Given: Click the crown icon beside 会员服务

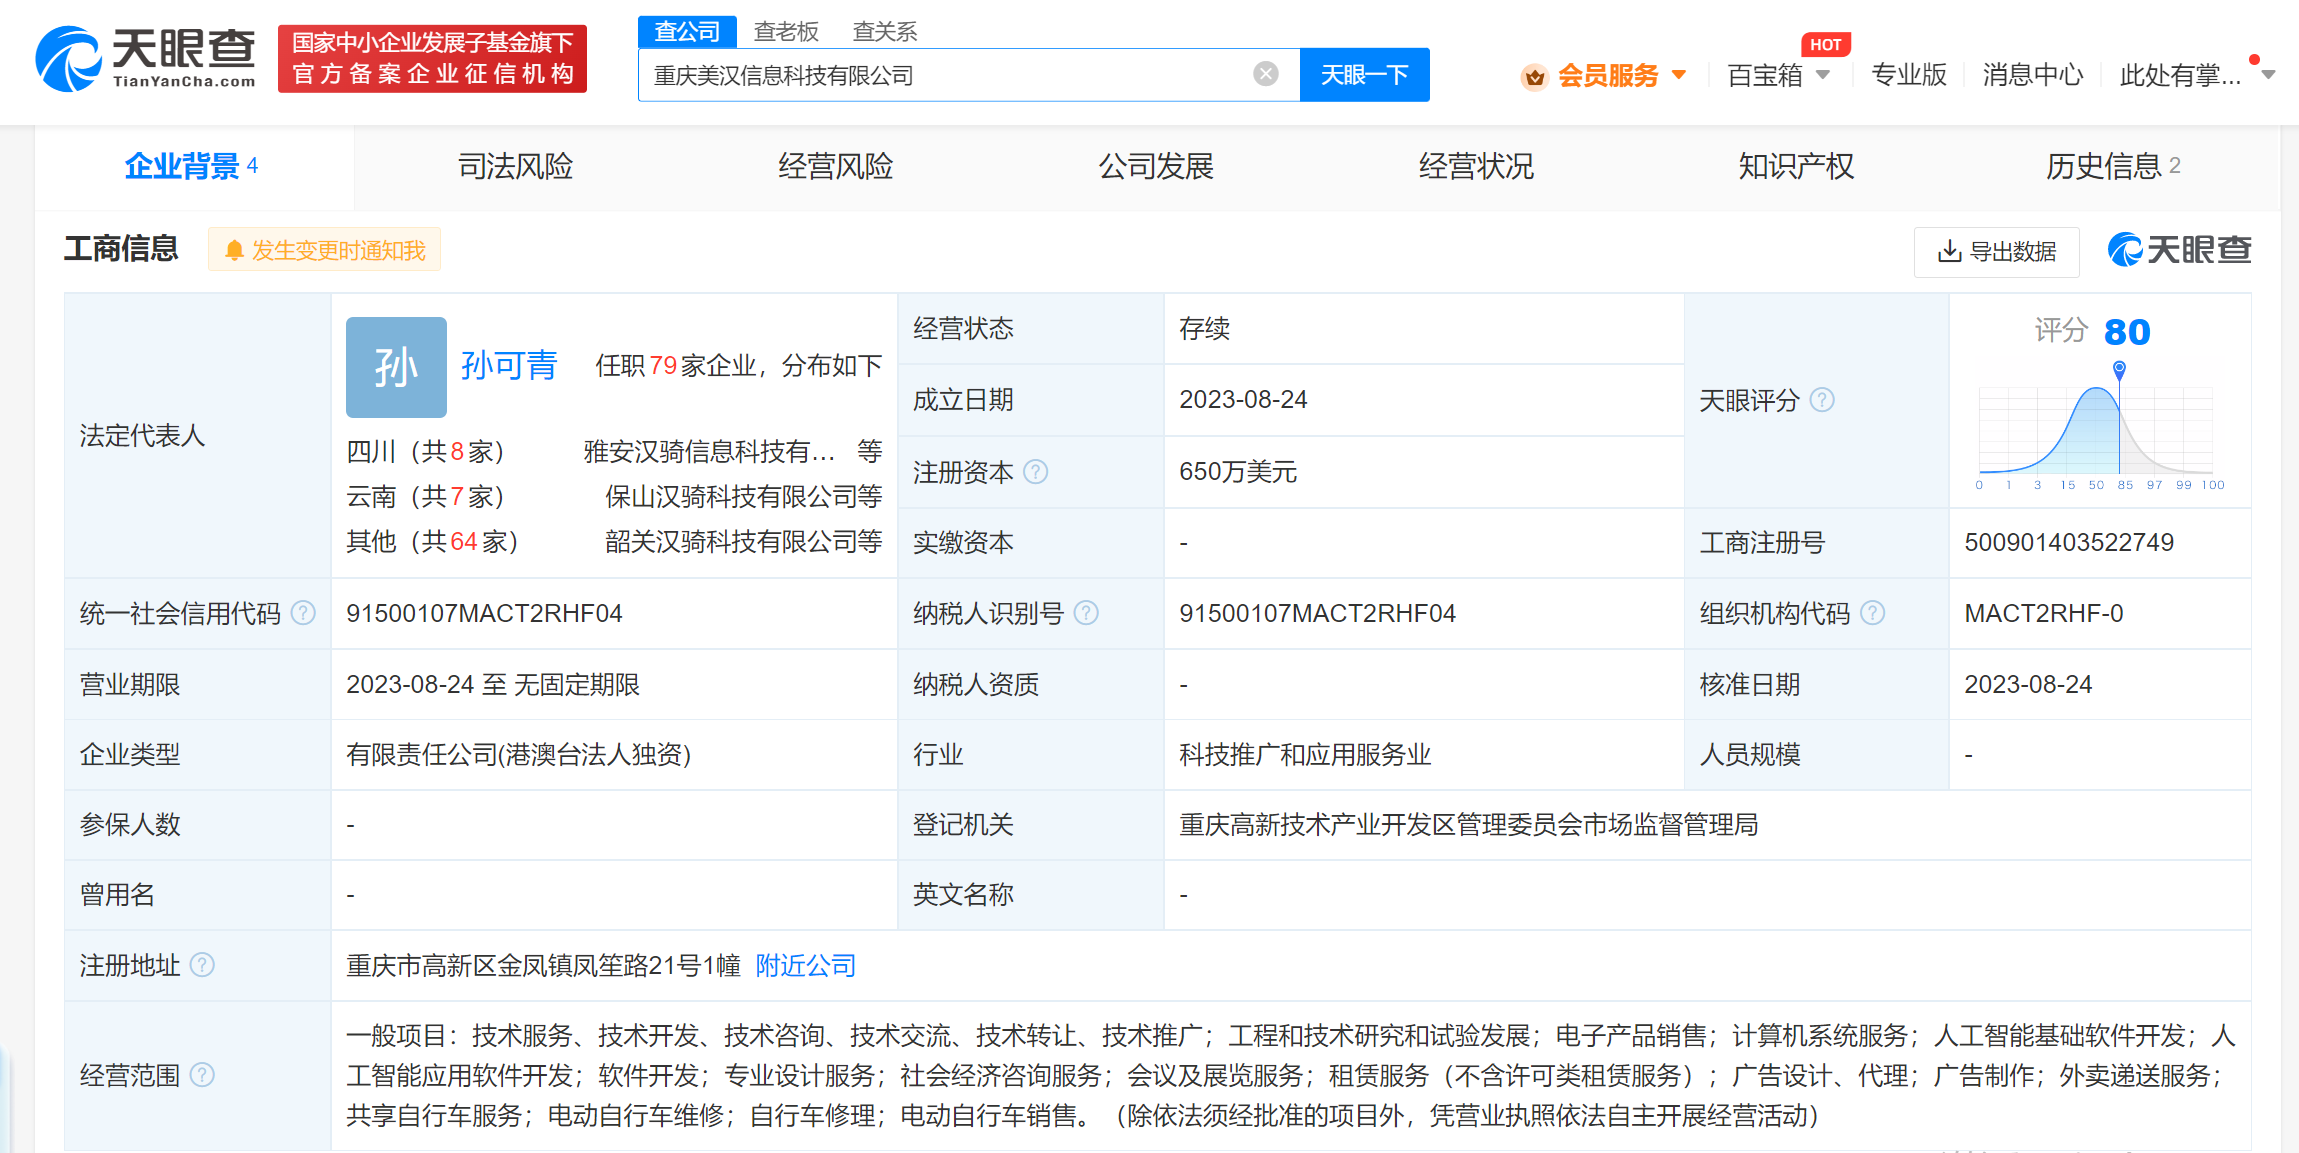Looking at the screenshot, I should click(x=1534, y=76).
